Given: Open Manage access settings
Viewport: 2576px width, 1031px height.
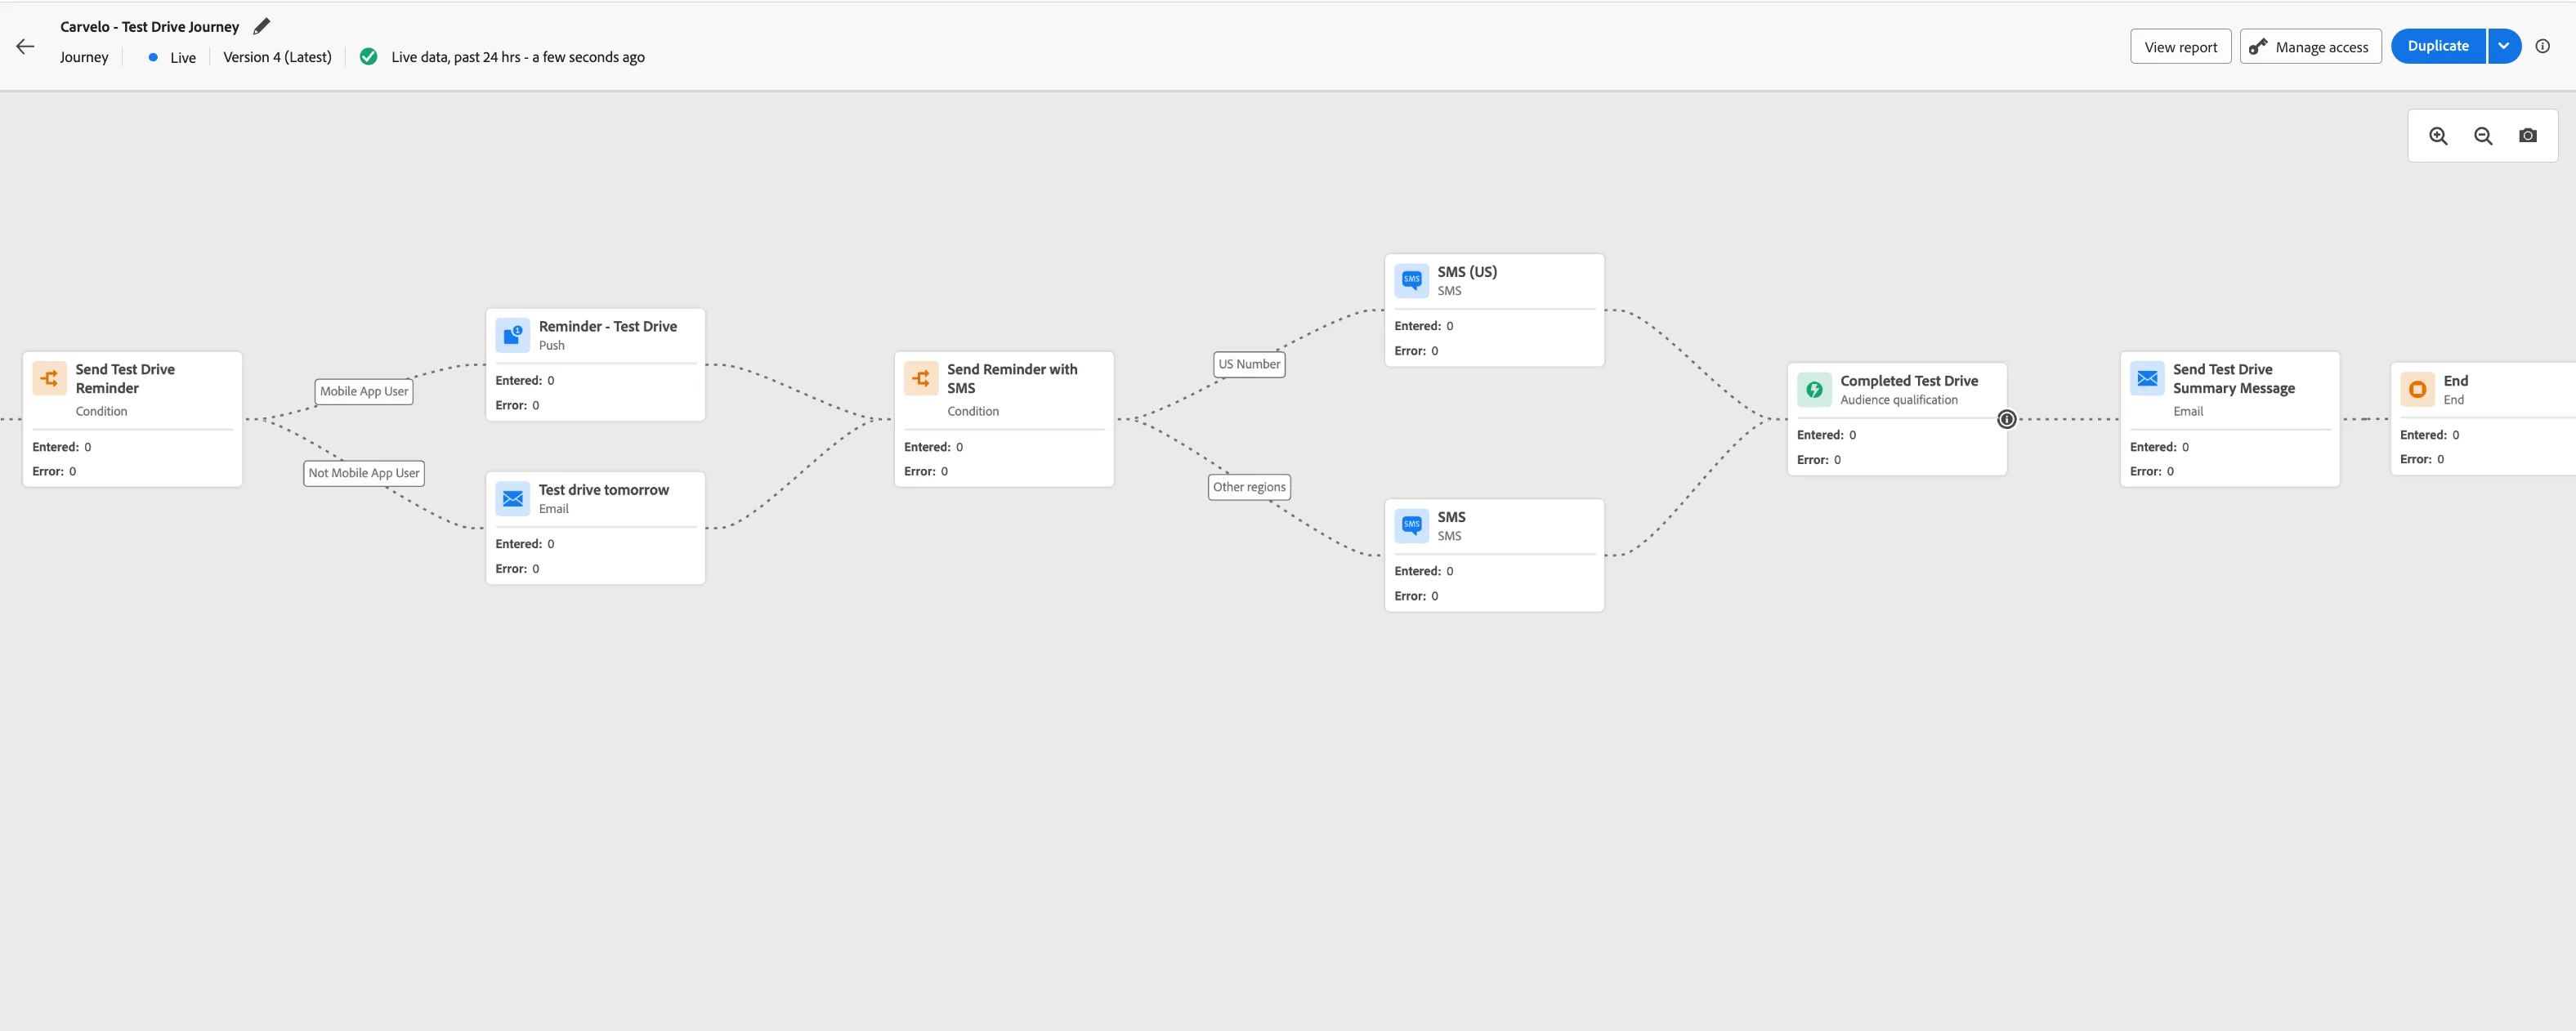Looking at the screenshot, I should coord(2310,46).
